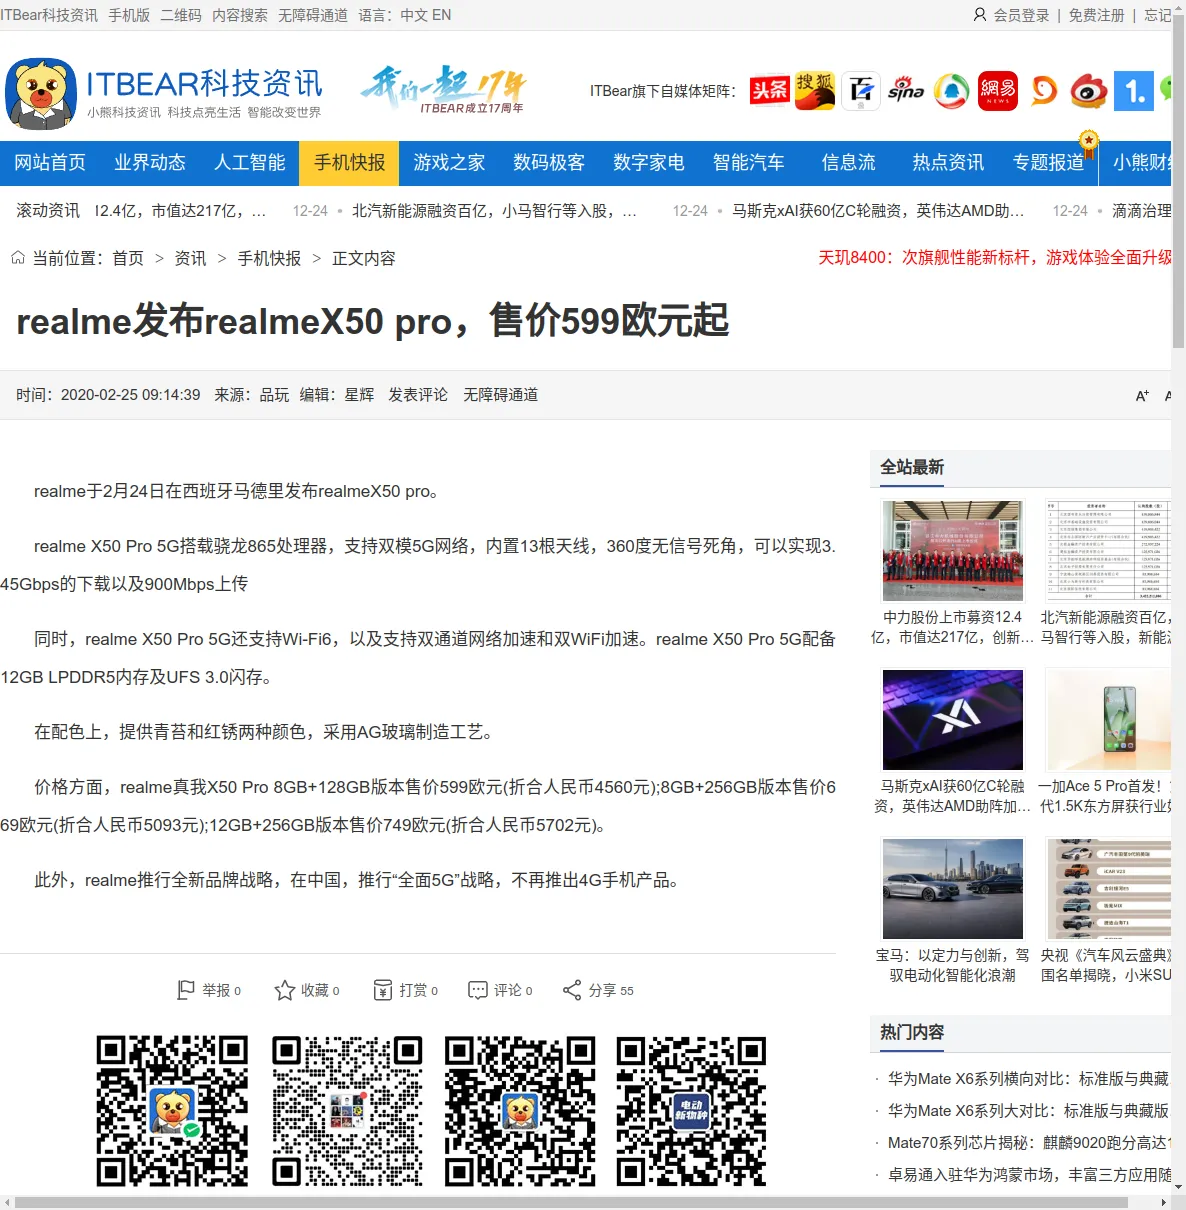Screen dimensions: 1186x1210
Task: Click 全站最新 section heading
Action: click(912, 467)
